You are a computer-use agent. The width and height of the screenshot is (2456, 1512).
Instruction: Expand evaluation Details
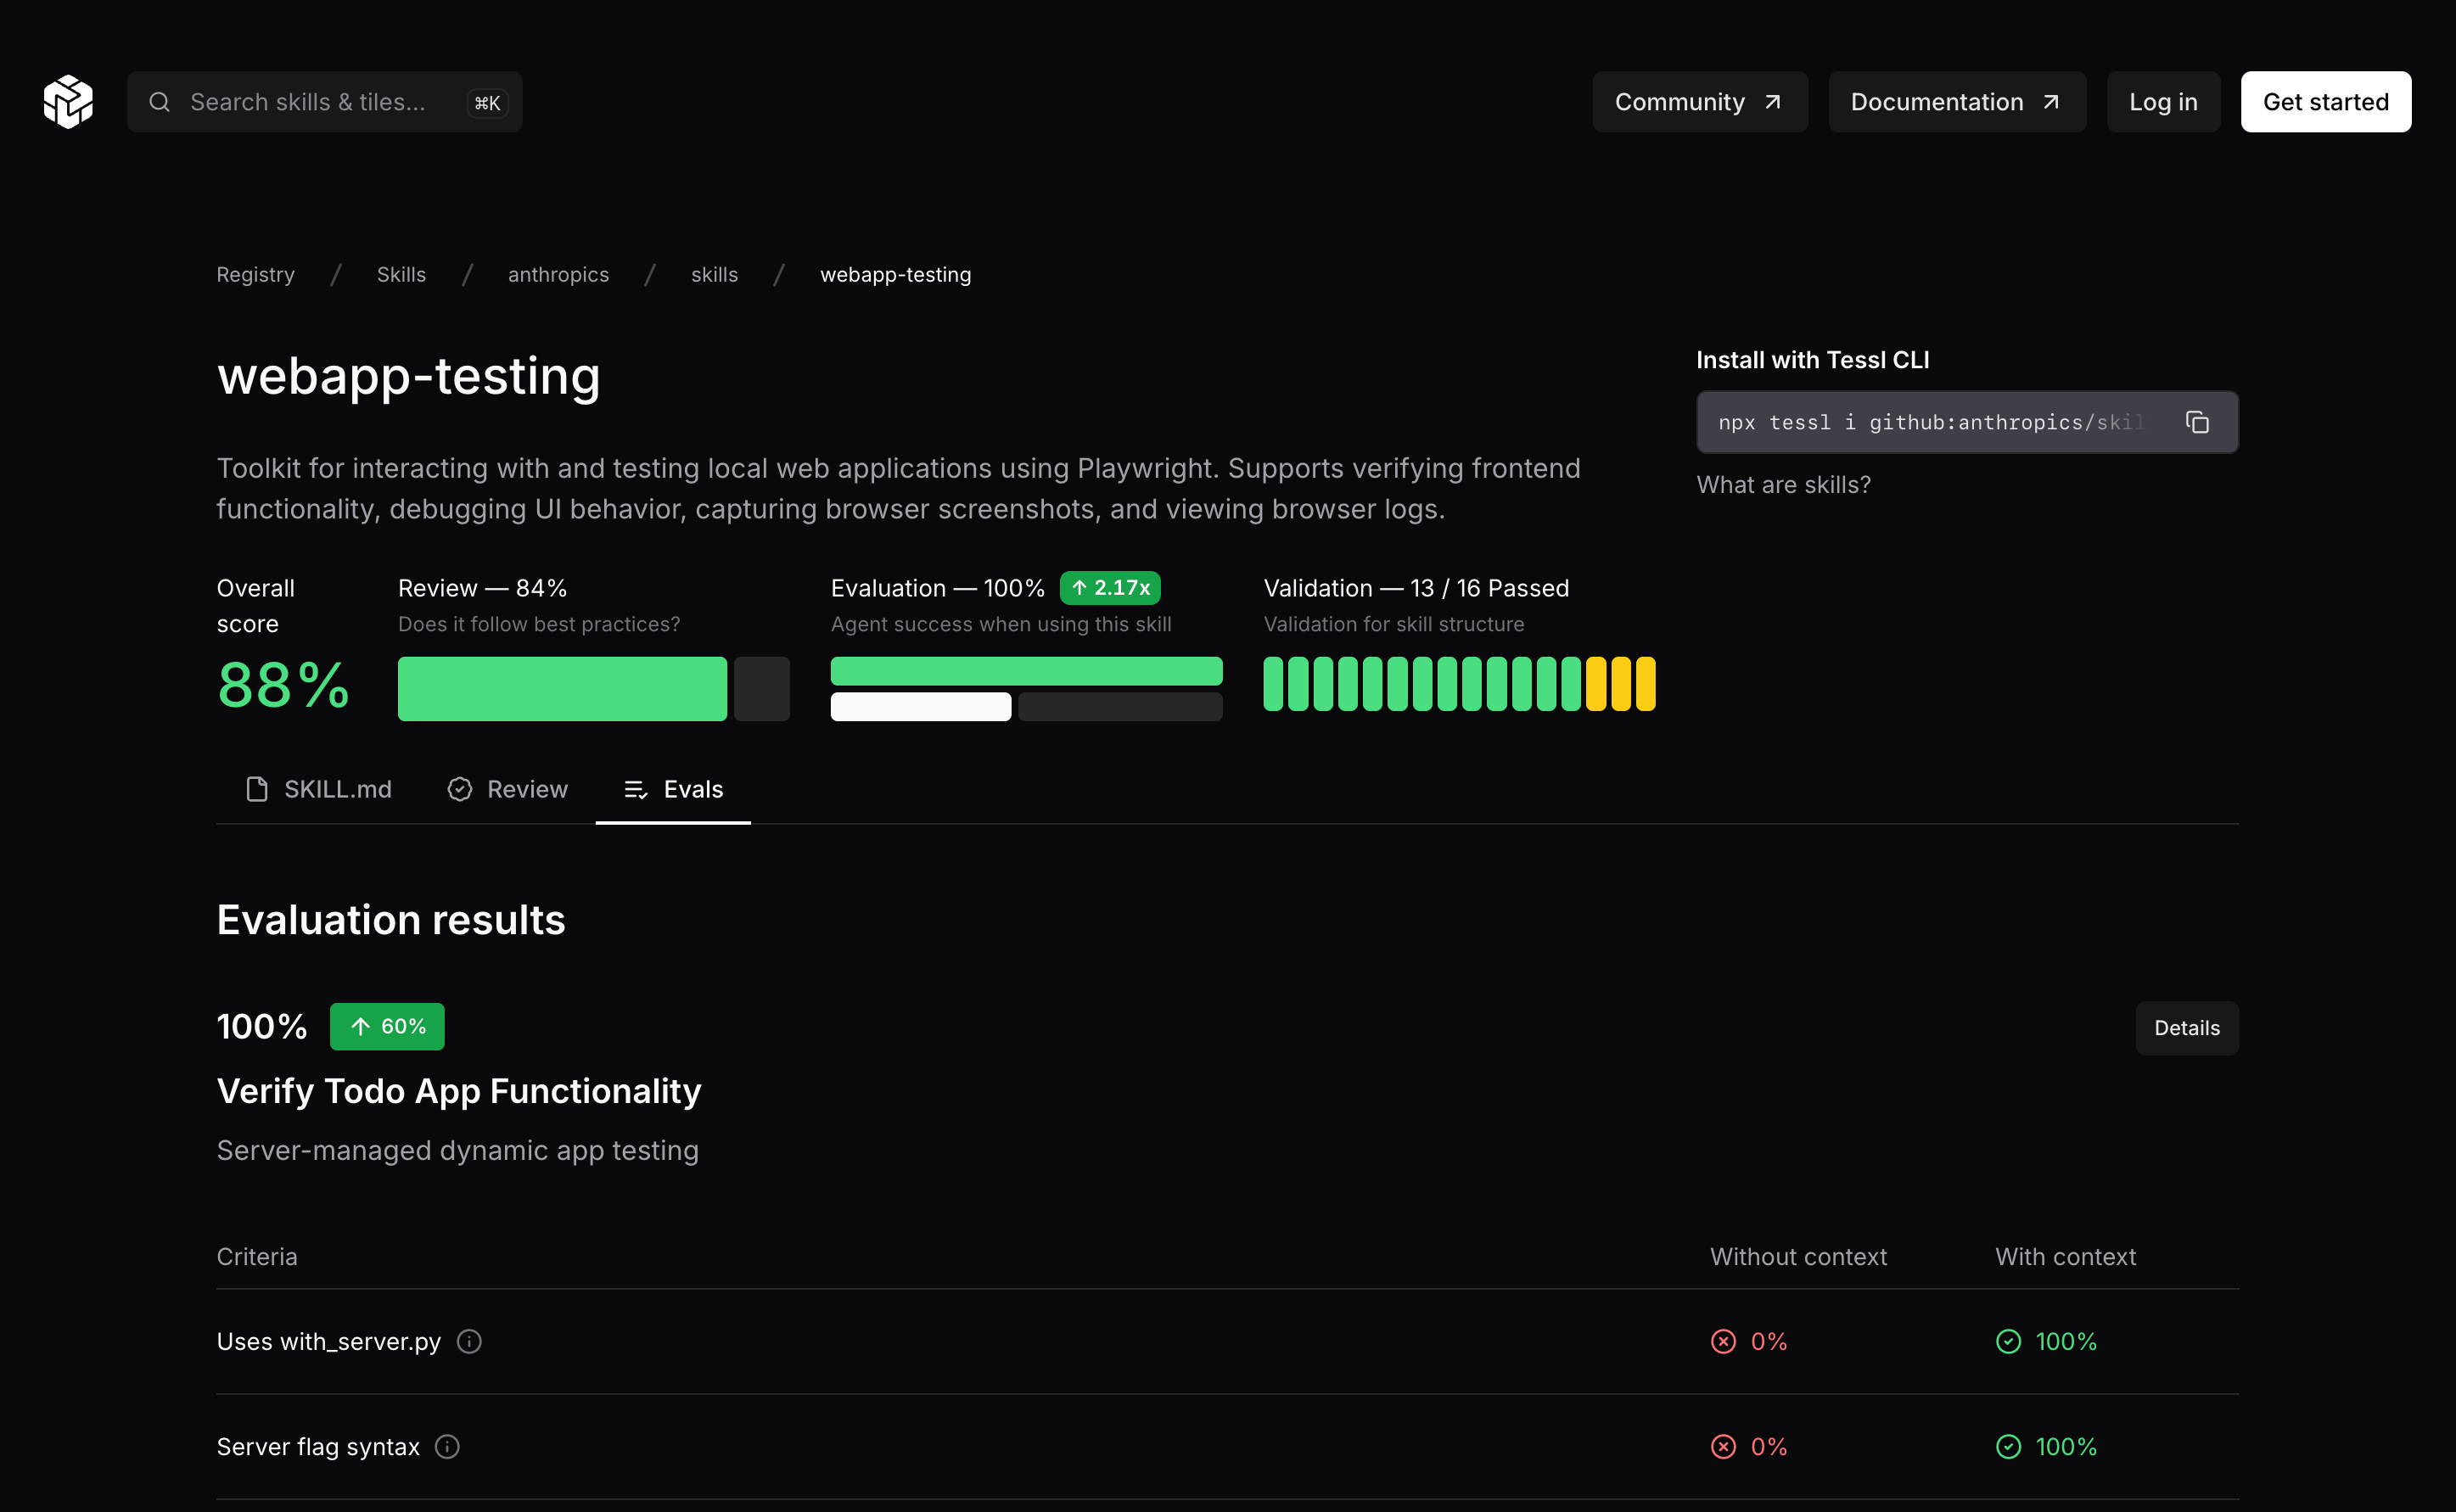coord(2186,1028)
